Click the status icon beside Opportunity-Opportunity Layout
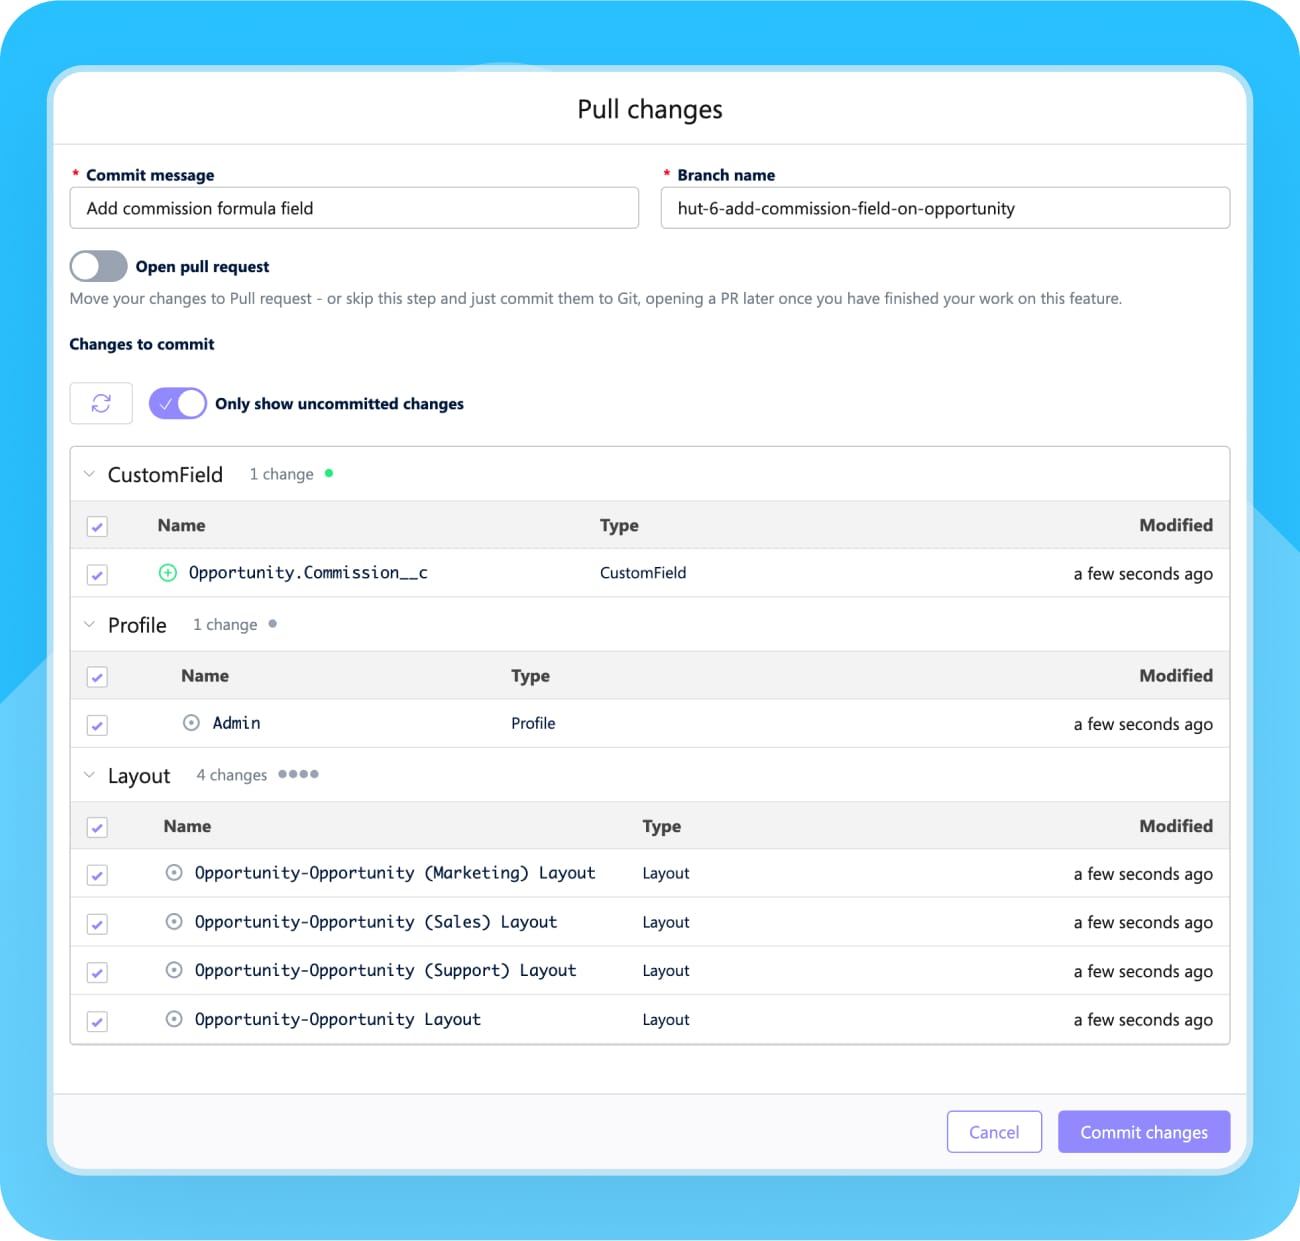The image size is (1300, 1241). point(174,1019)
